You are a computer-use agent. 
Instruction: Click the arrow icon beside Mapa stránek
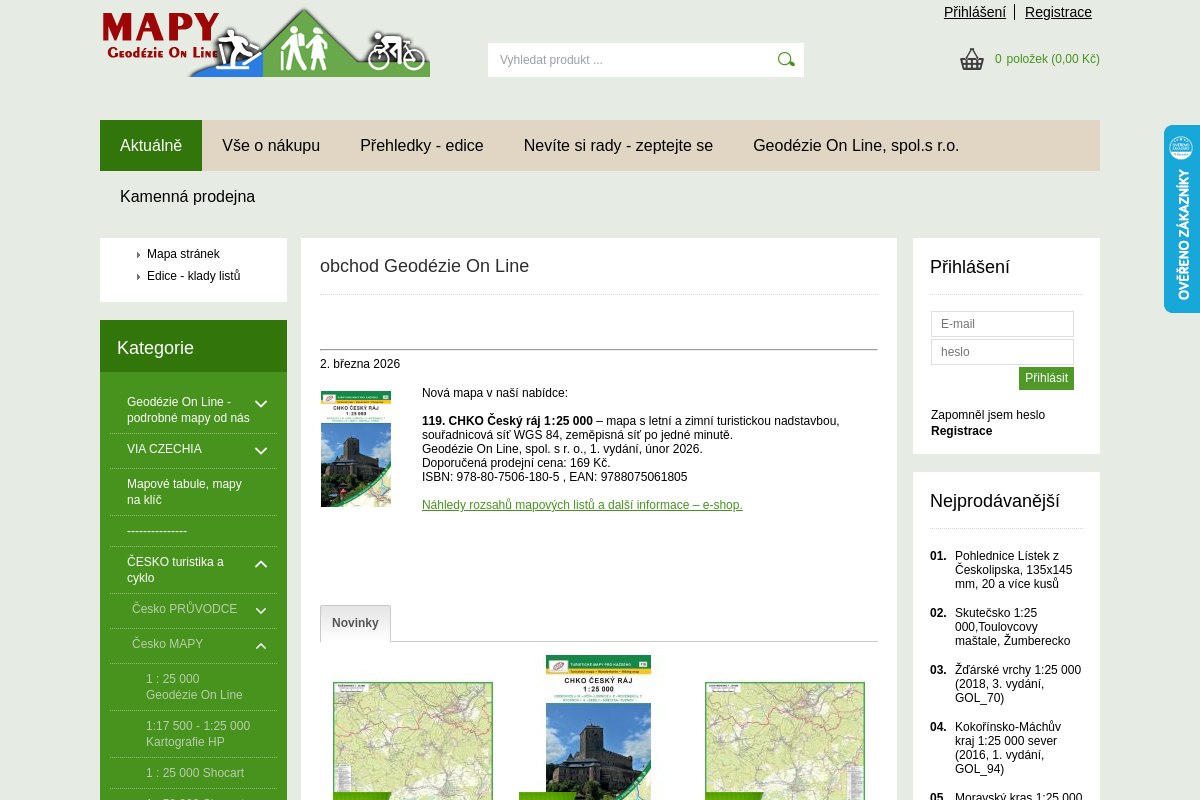(139, 254)
